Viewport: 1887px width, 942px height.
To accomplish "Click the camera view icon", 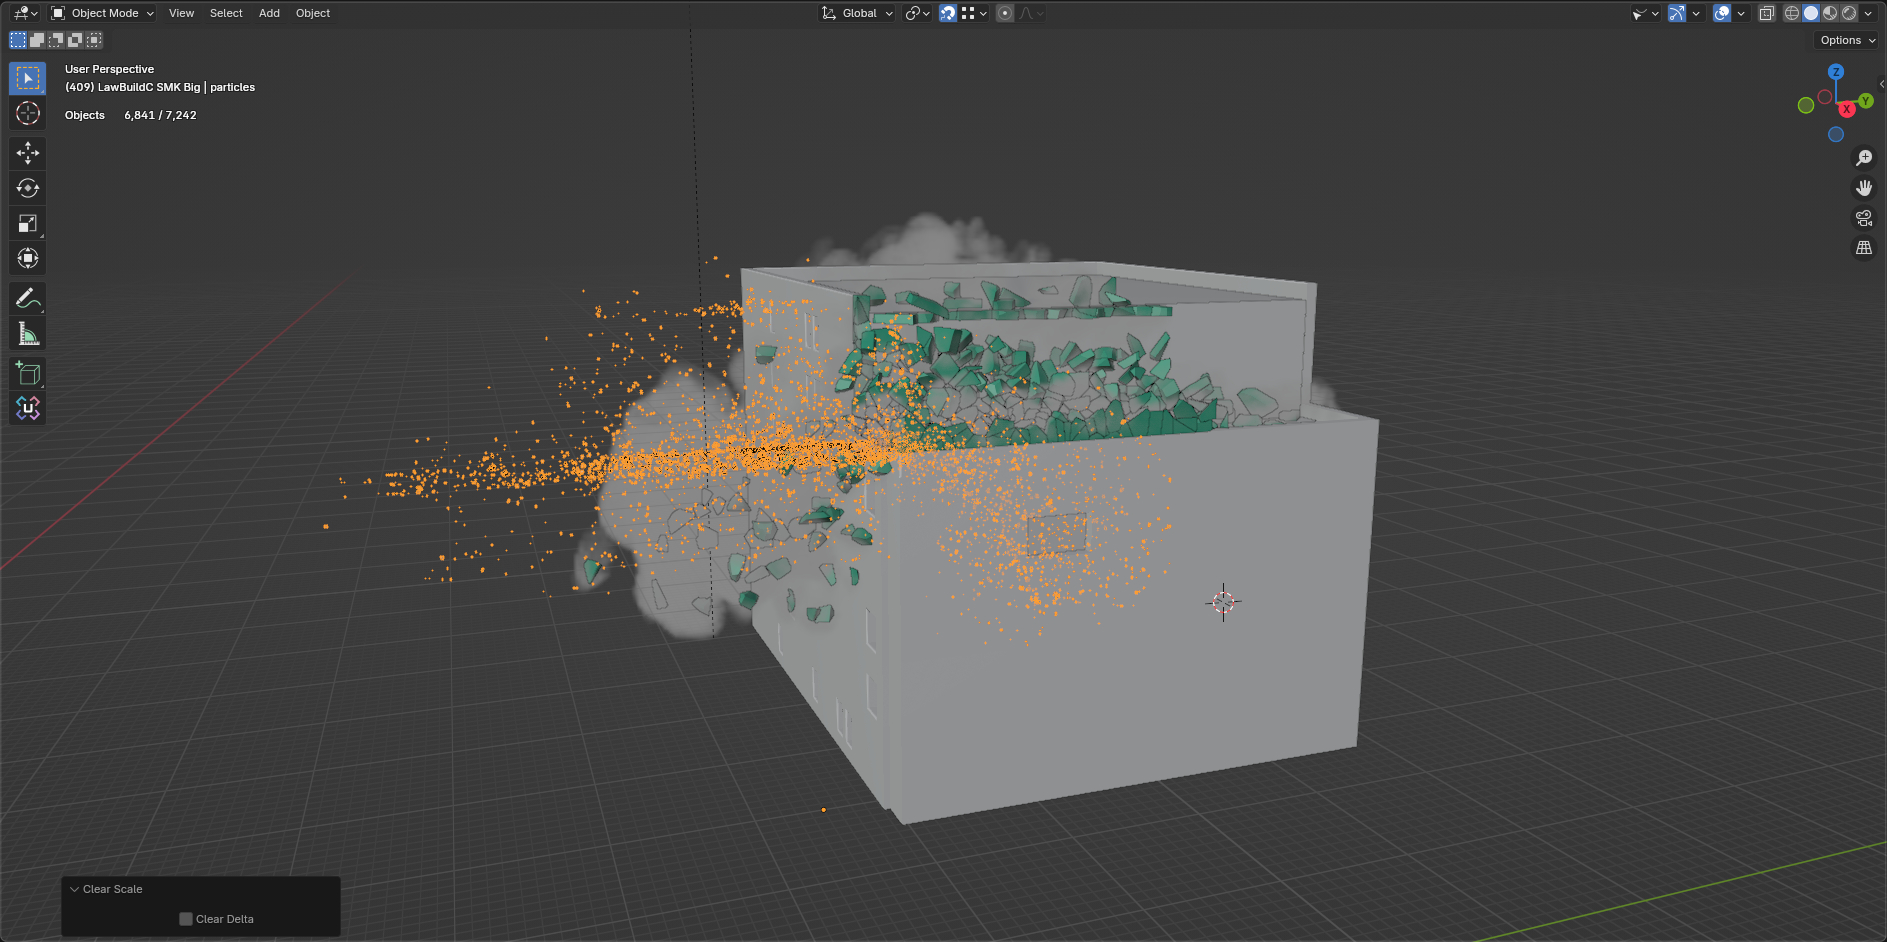I will point(1864,218).
